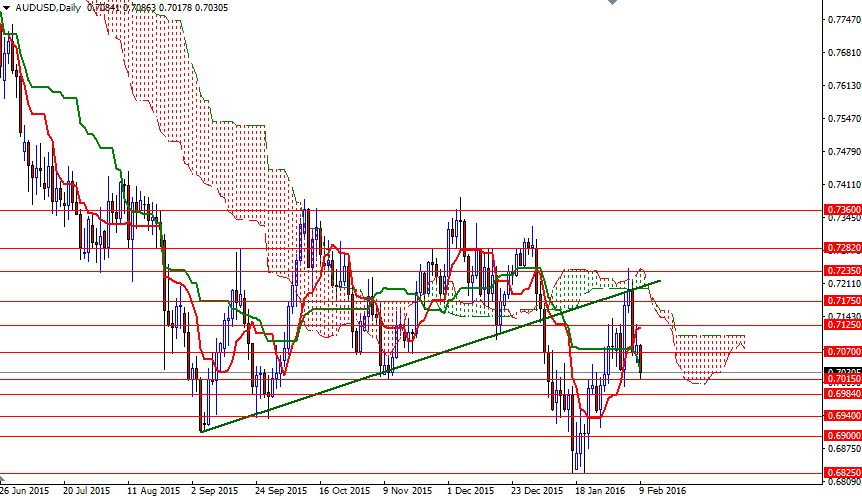The width and height of the screenshot is (862, 499).
Task: Open the chart menu triangle beside AUDUSD
Action: click(7, 8)
